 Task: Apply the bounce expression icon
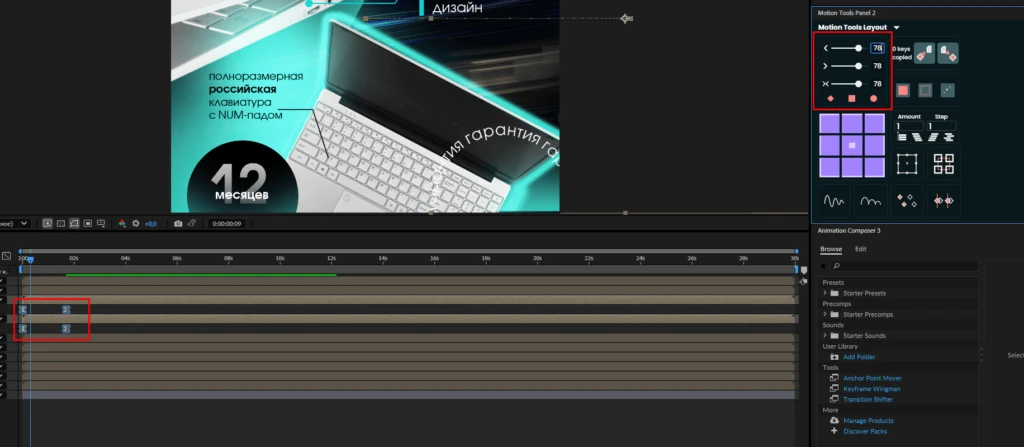pyautogui.click(x=871, y=201)
